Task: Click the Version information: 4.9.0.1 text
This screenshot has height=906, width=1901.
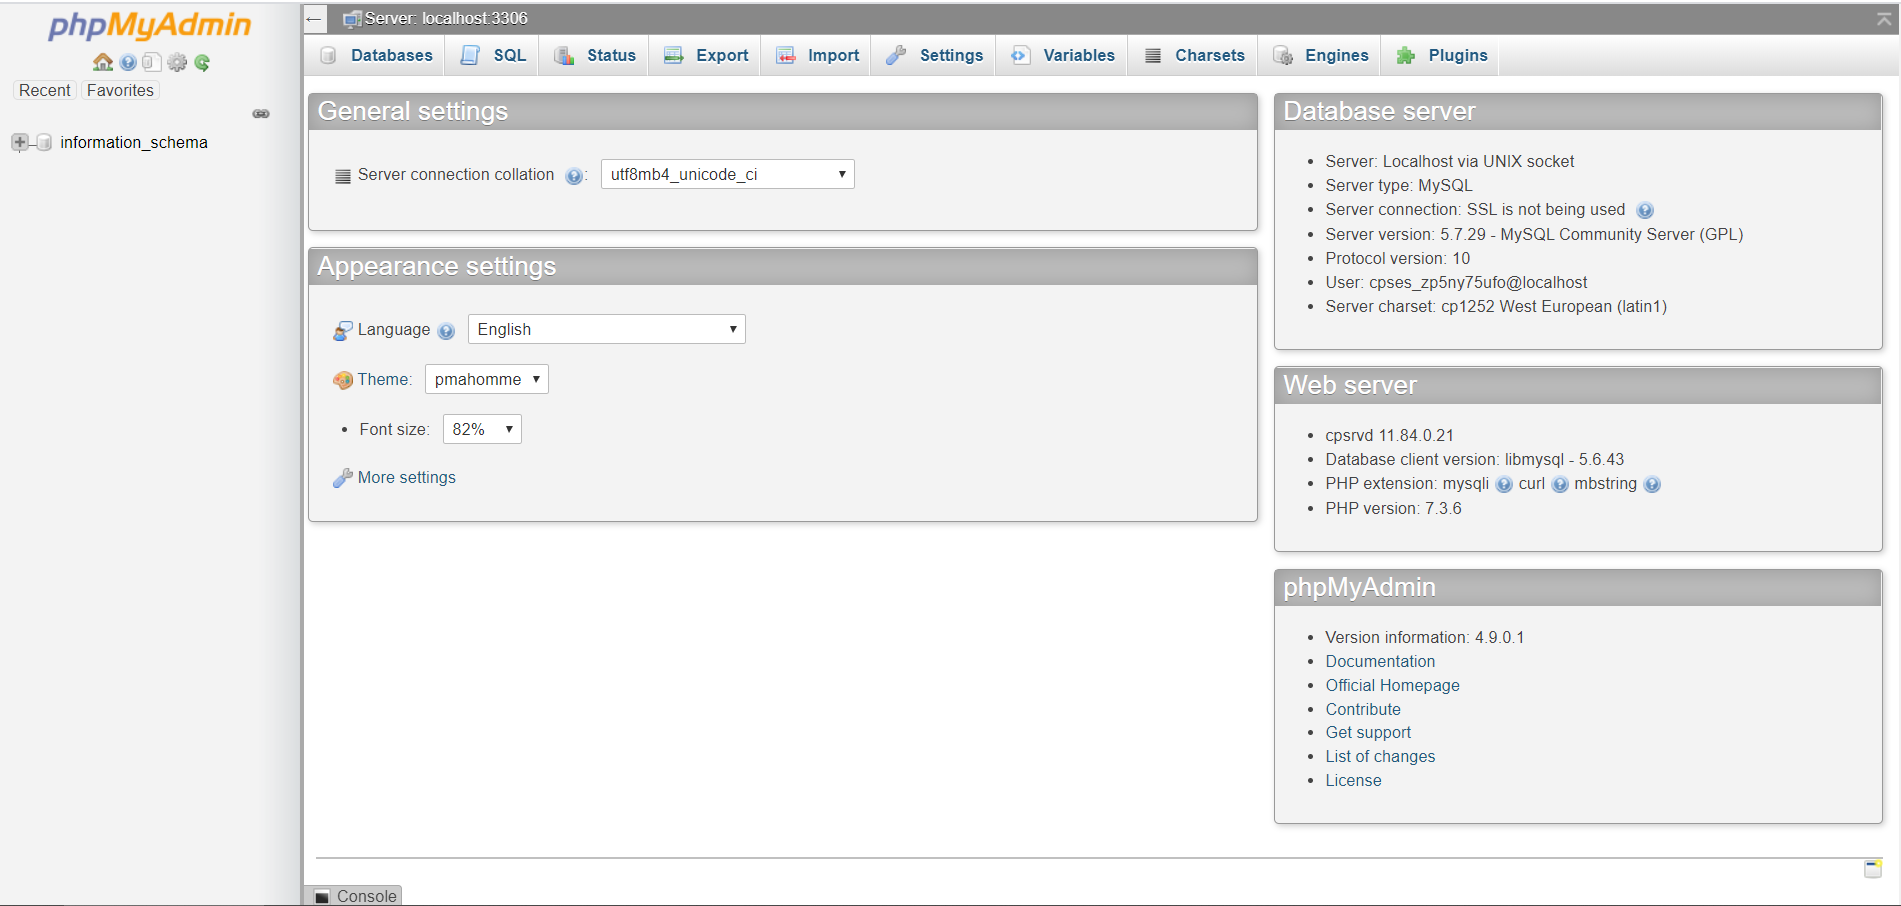Action: pyautogui.click(x=1425, y=638)
